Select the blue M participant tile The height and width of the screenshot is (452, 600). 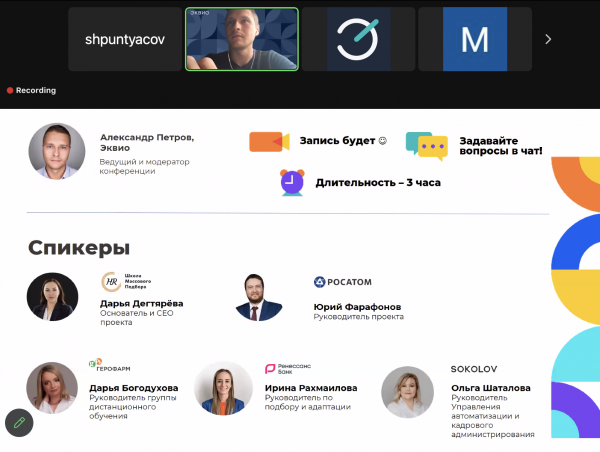475,39
